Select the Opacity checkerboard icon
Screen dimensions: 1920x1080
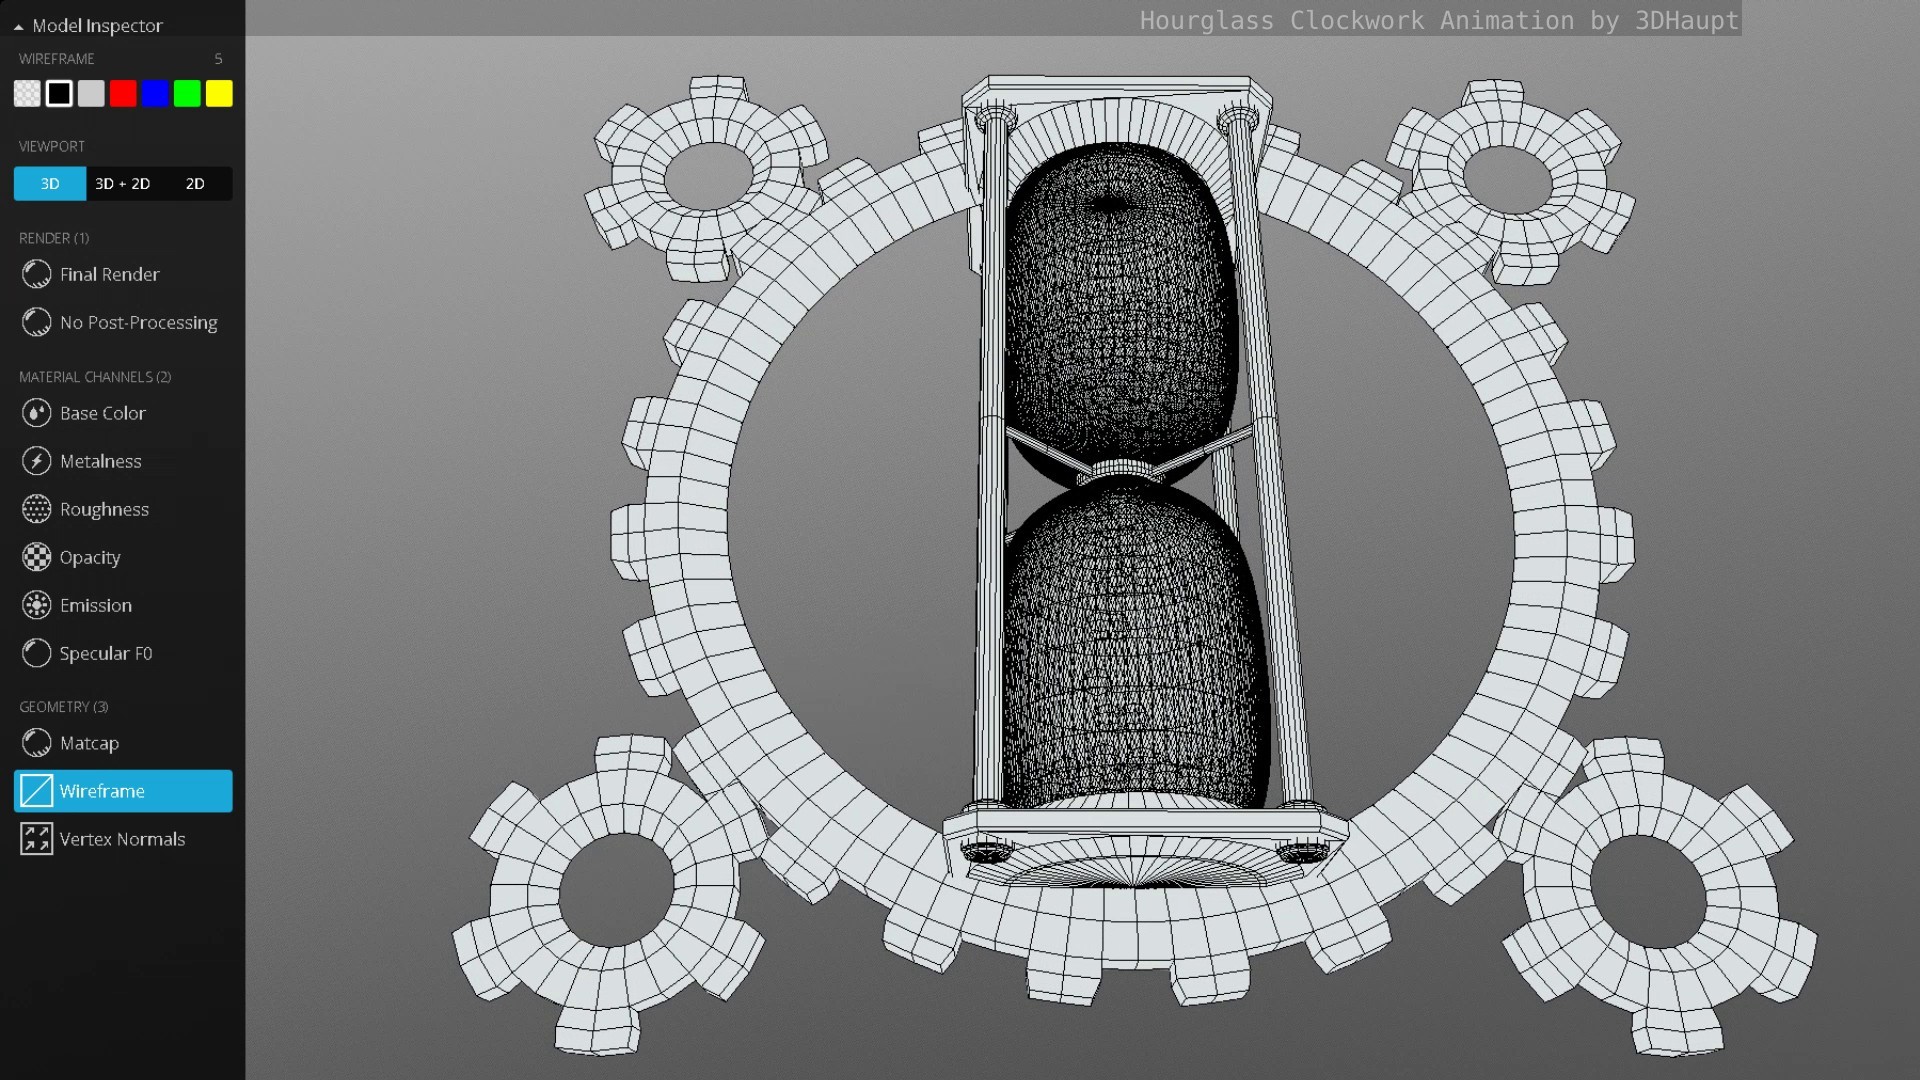pyautogui.click(x=36, y=557)
